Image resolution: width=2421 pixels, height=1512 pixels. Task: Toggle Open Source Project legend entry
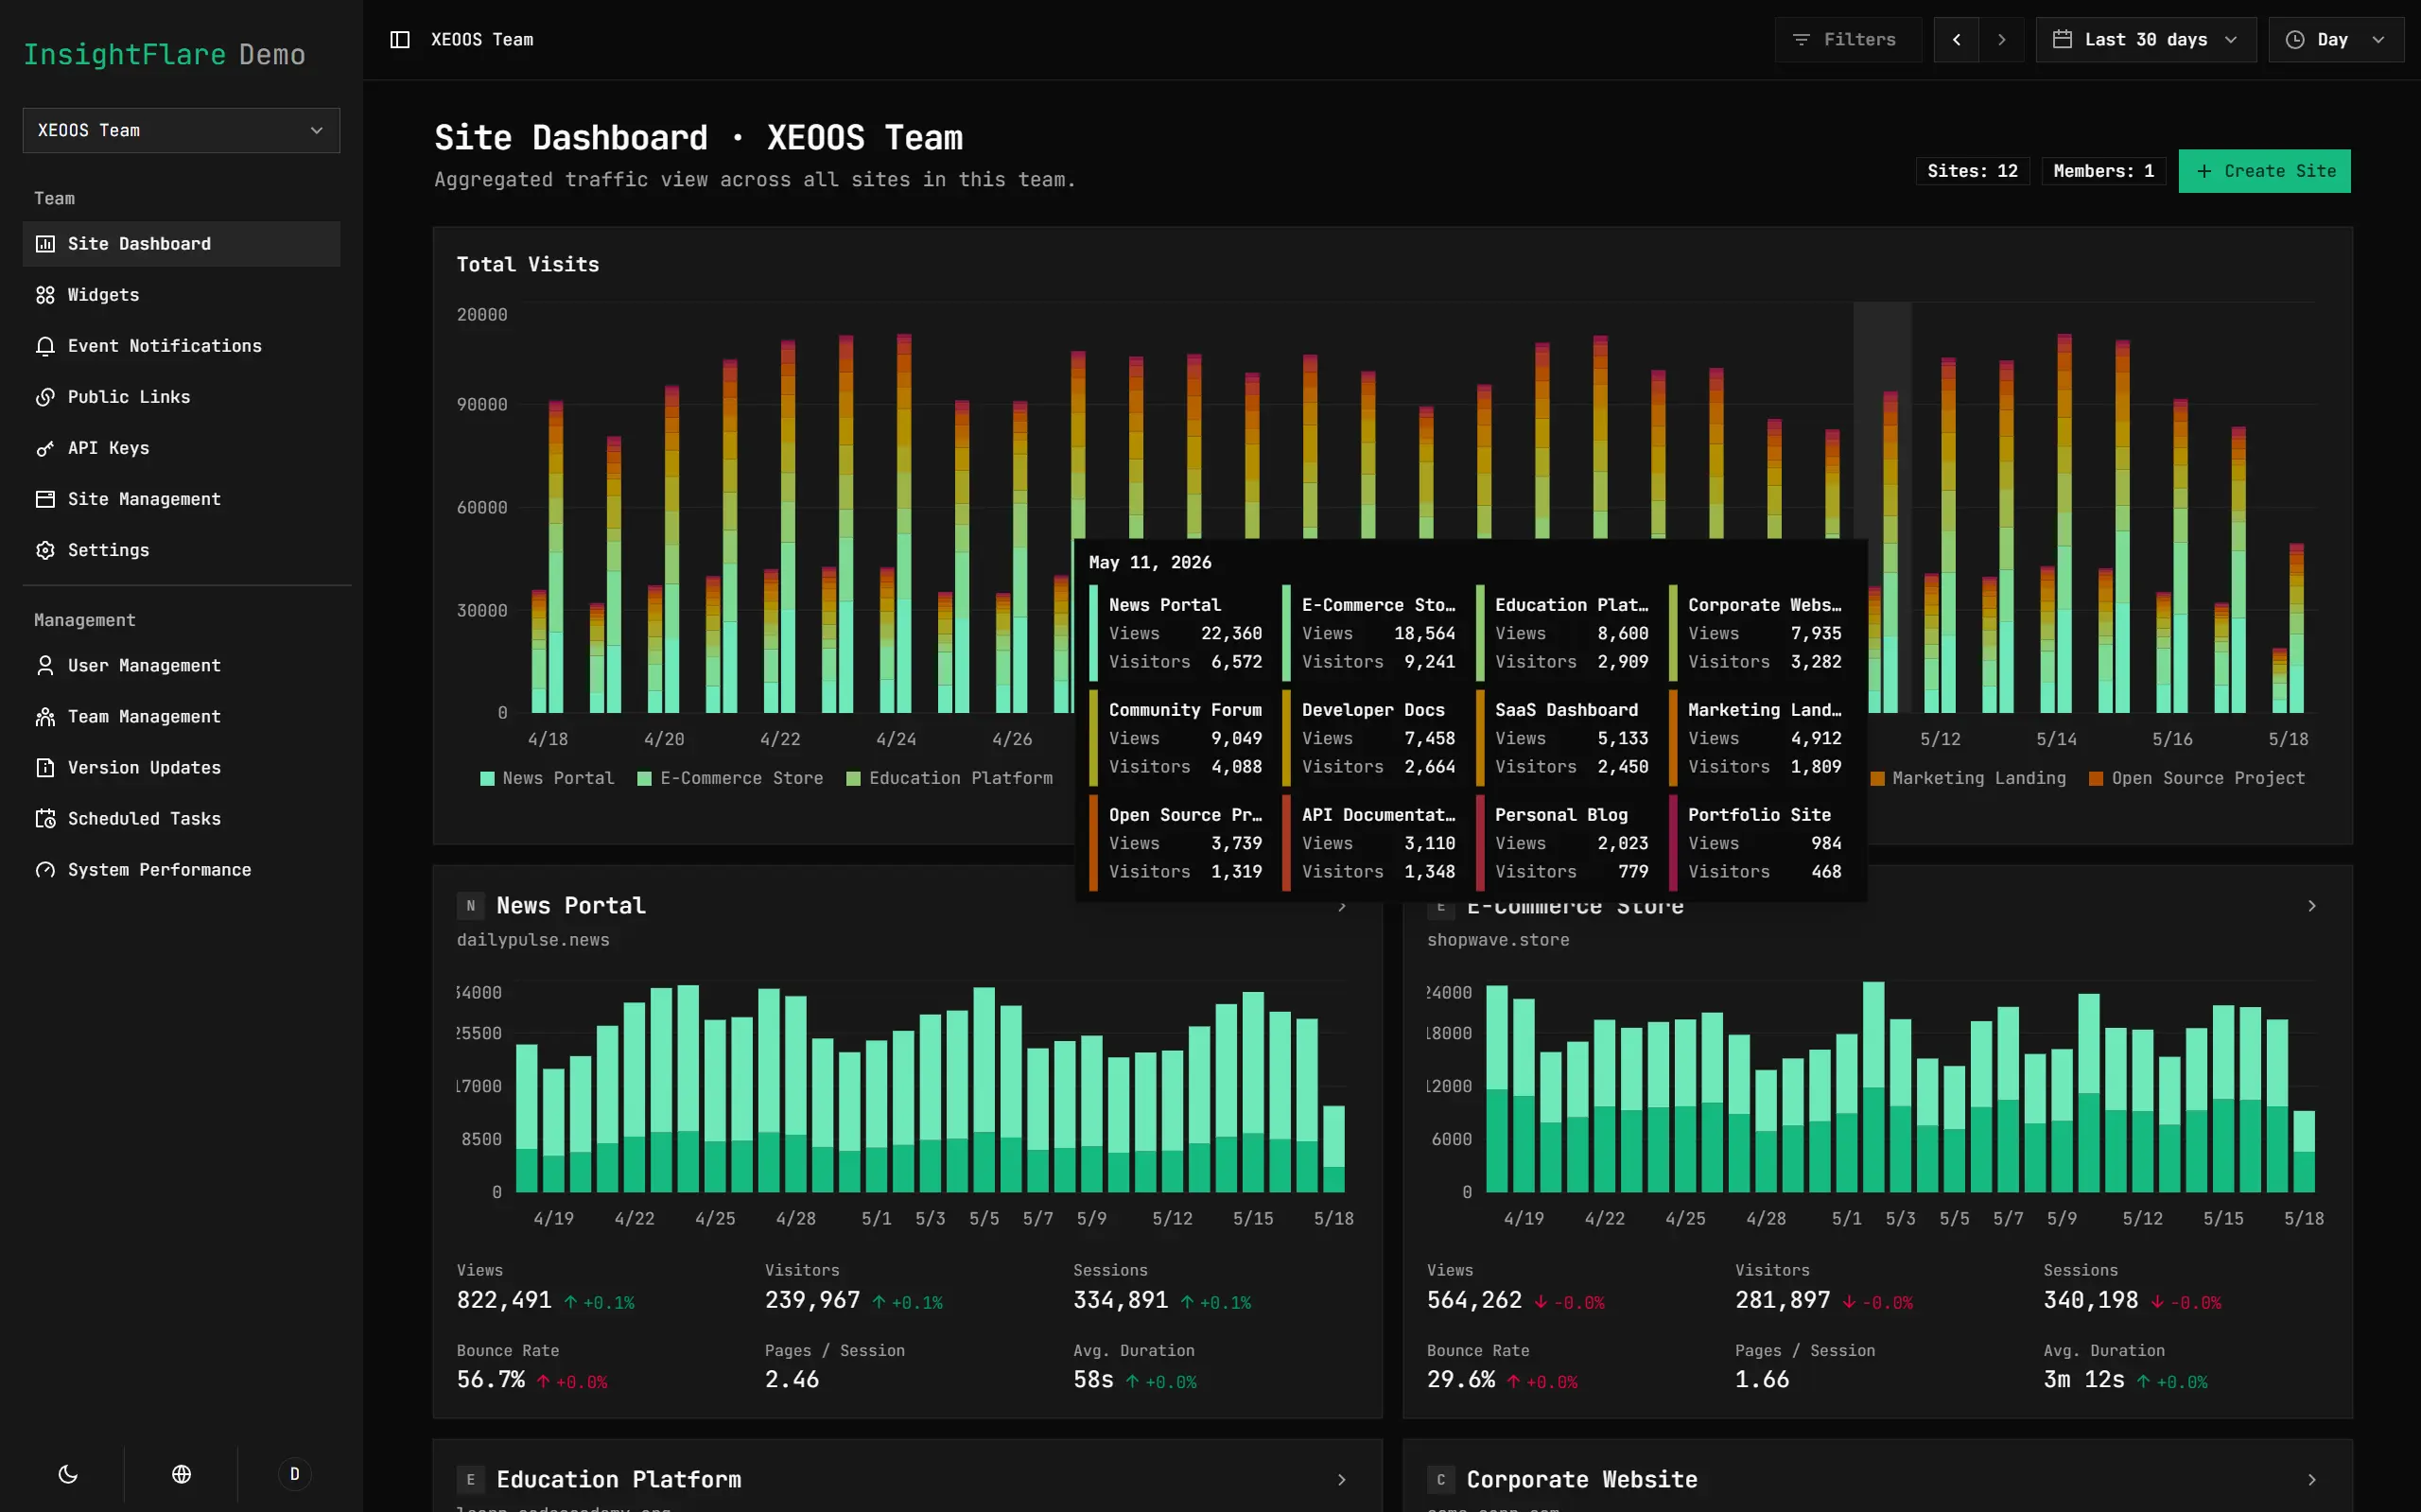[2197, 779]
